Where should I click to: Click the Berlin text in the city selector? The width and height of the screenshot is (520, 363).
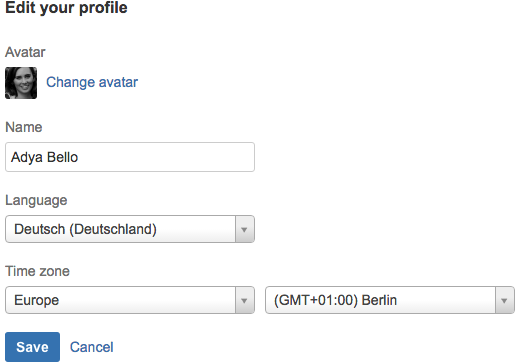pyautogui.click(x=379, y=300)
